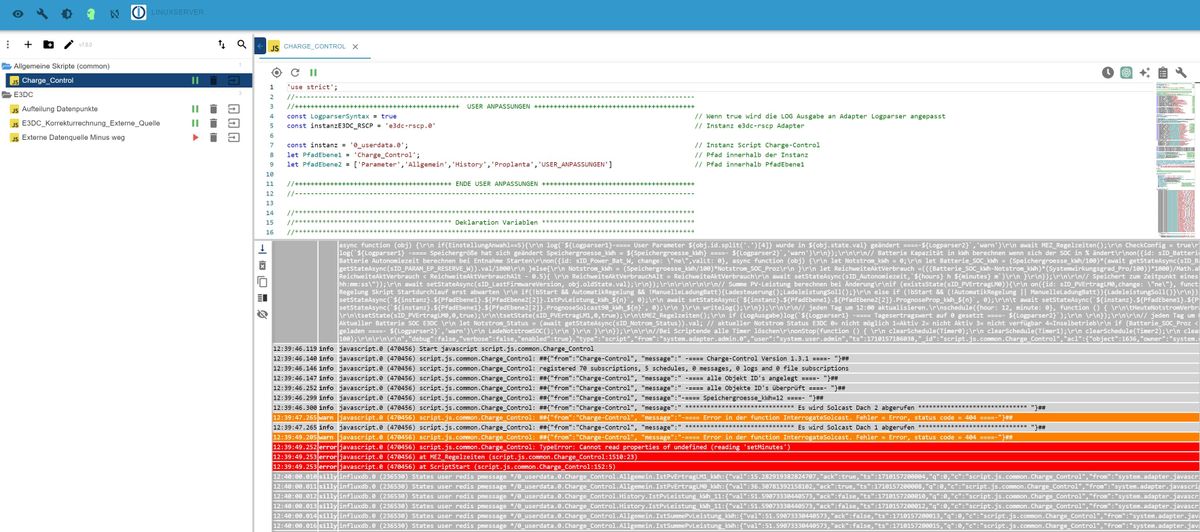Delete Aufteilung Datenpunkte script
Screen dimensions: 1200x532
point(213,108)
